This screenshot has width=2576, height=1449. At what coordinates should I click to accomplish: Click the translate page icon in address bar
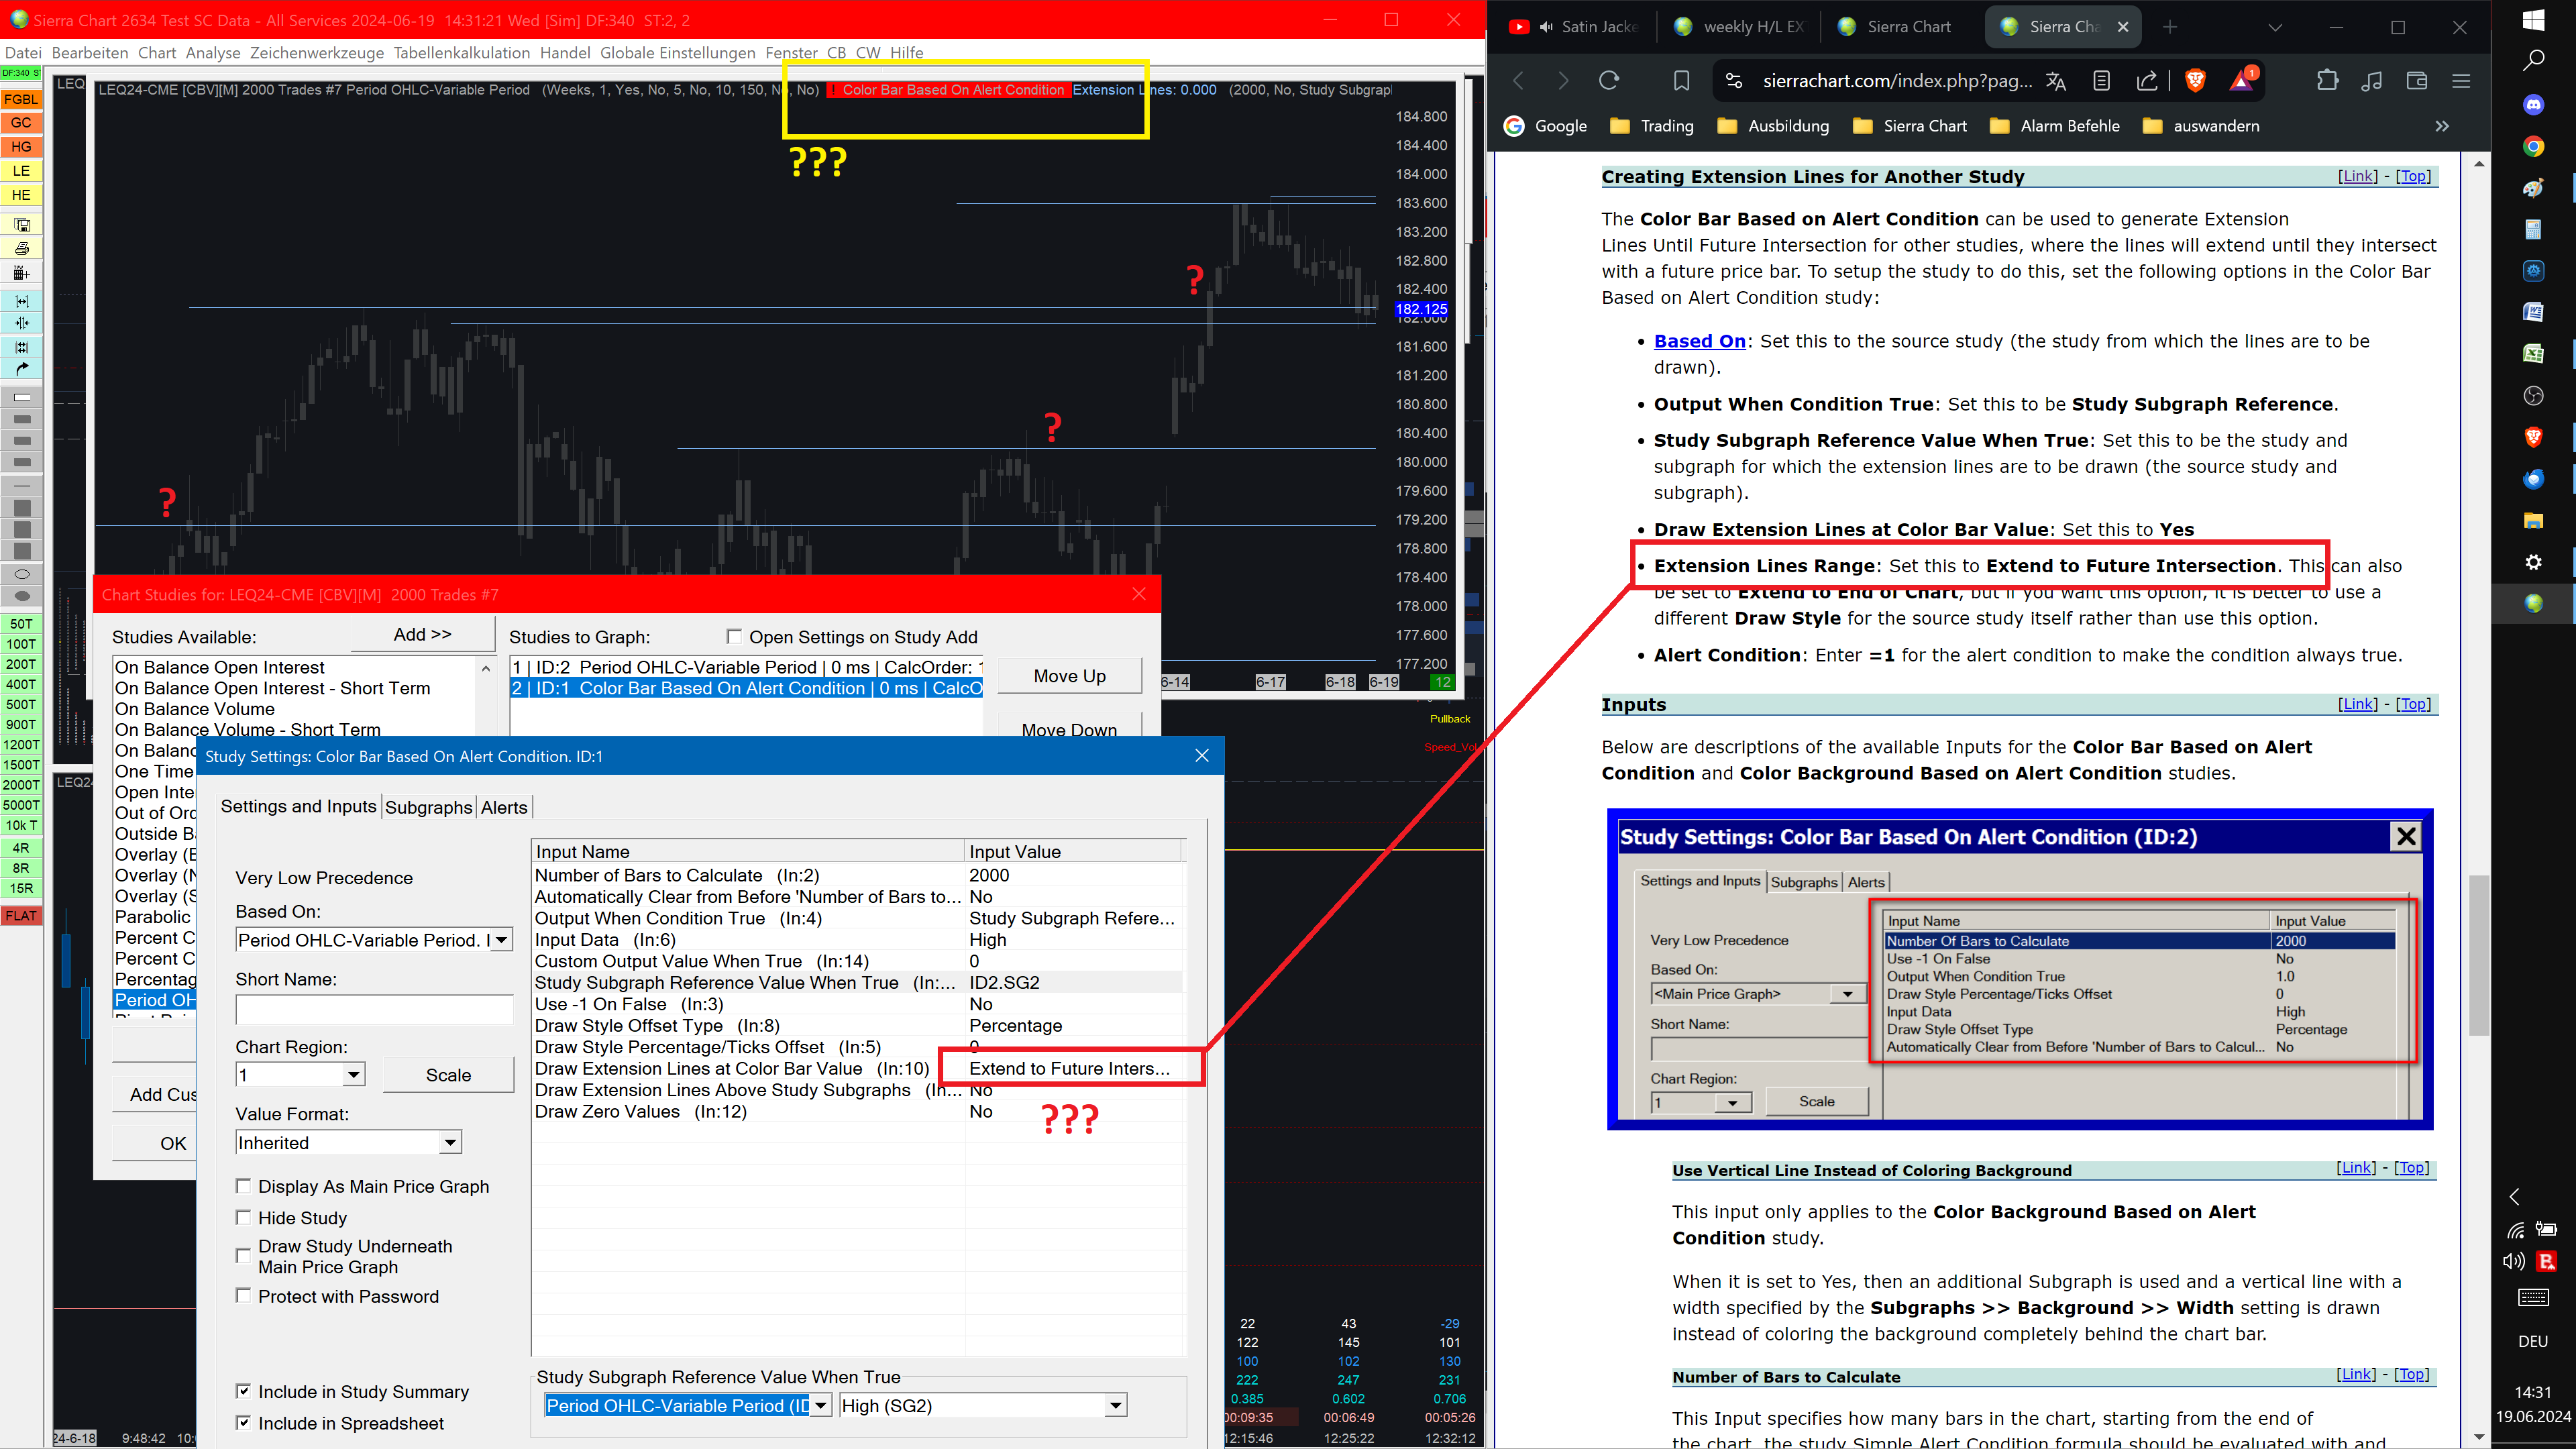pyautogui.click(x=2056, y=81)
